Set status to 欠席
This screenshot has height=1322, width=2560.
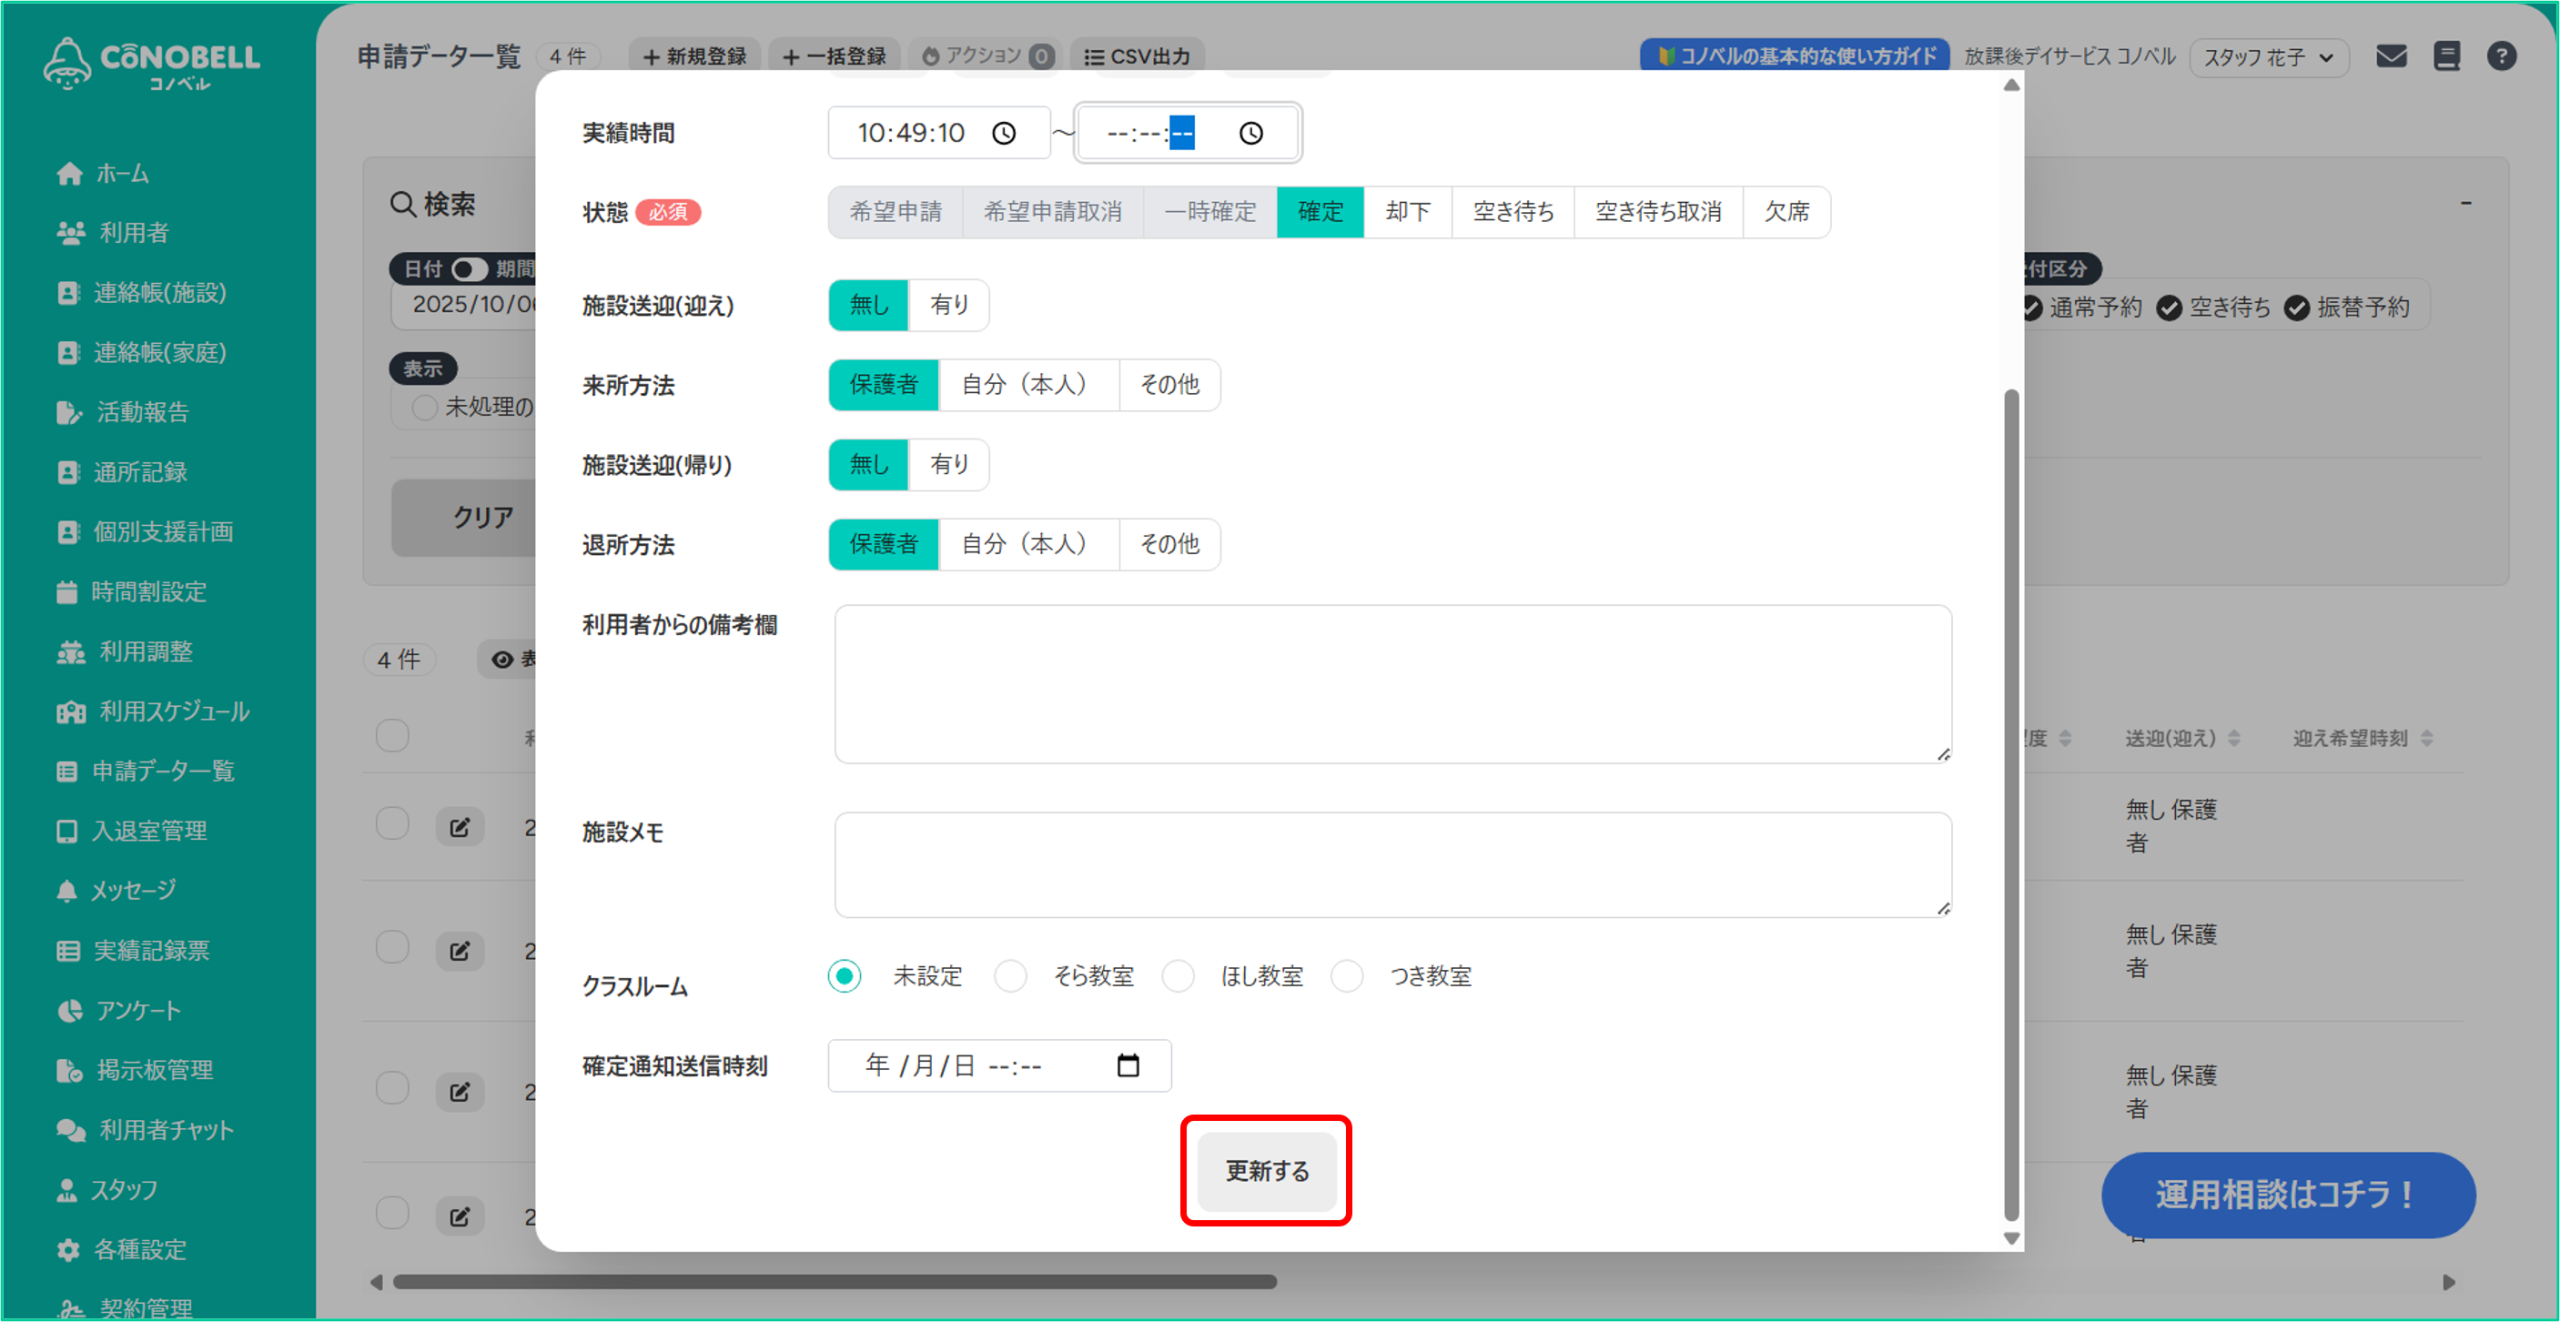click(x=1786, y=212)
